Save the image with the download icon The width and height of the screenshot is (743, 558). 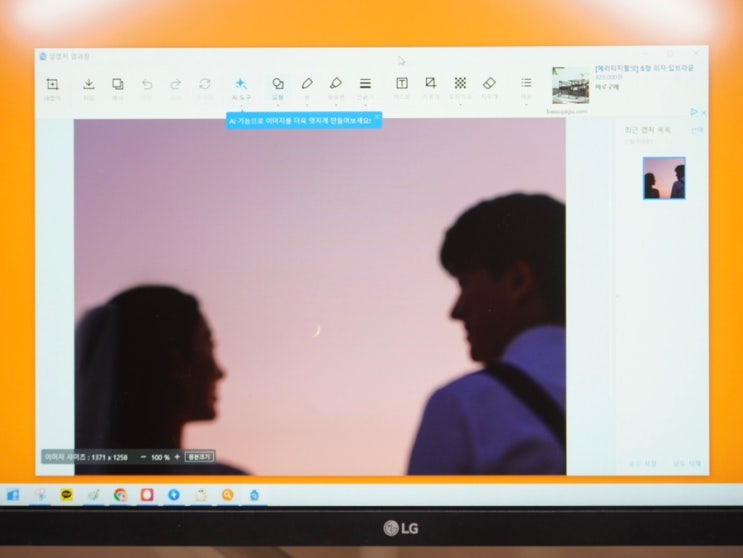pyautogui.click(x=89, y=84)
